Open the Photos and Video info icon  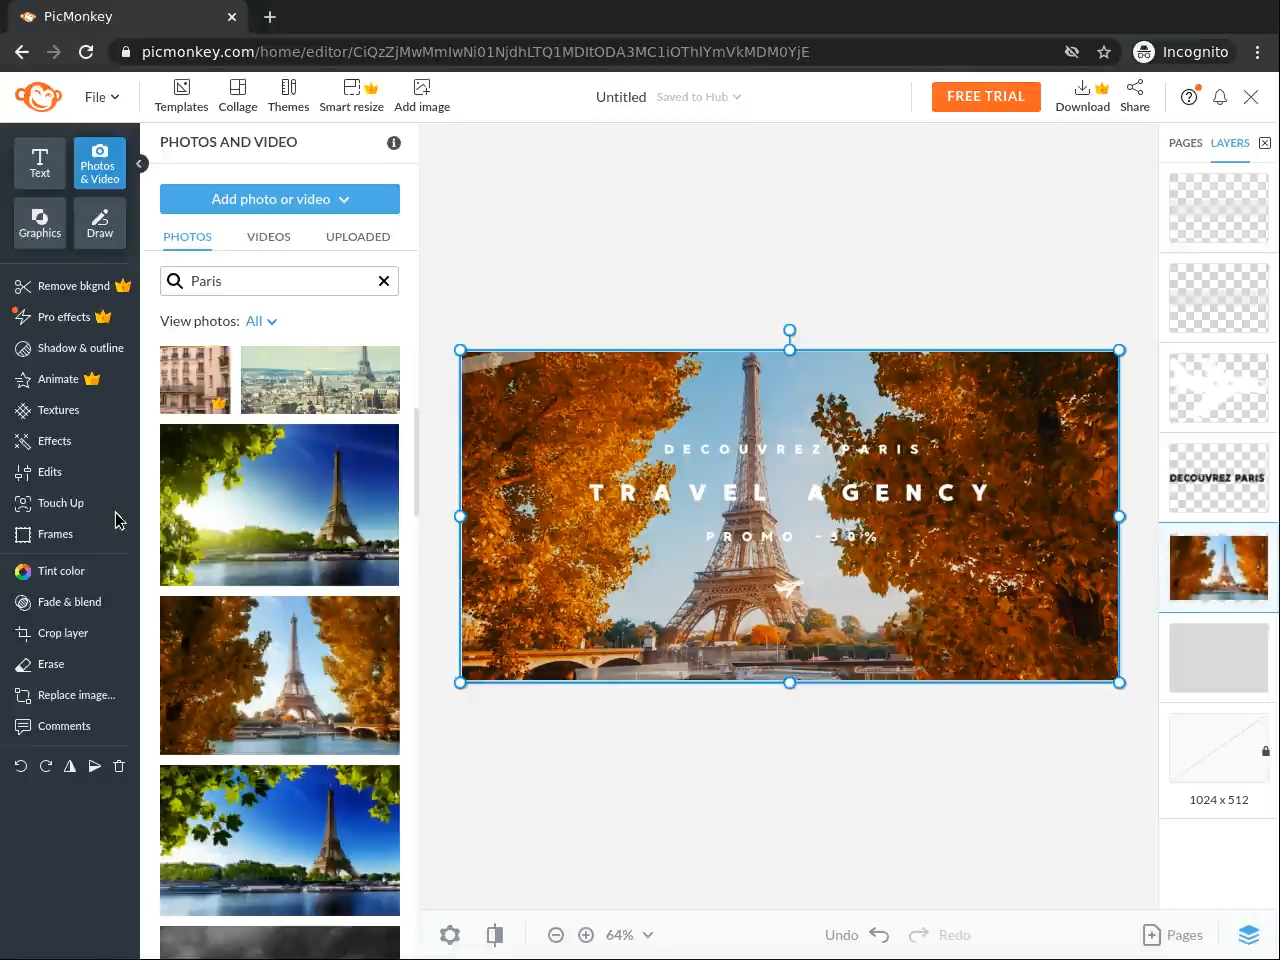394,143
